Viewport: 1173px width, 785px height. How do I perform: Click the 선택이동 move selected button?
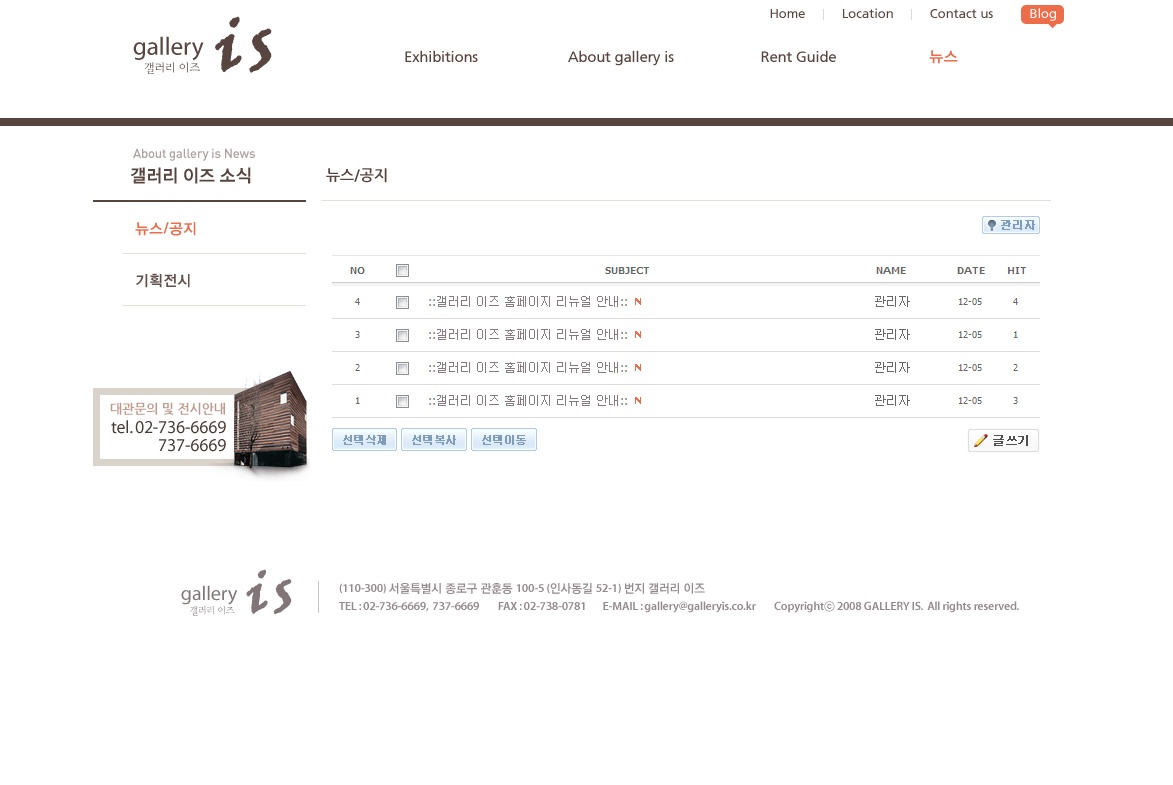pyautogui.click(x=503, y=440)
